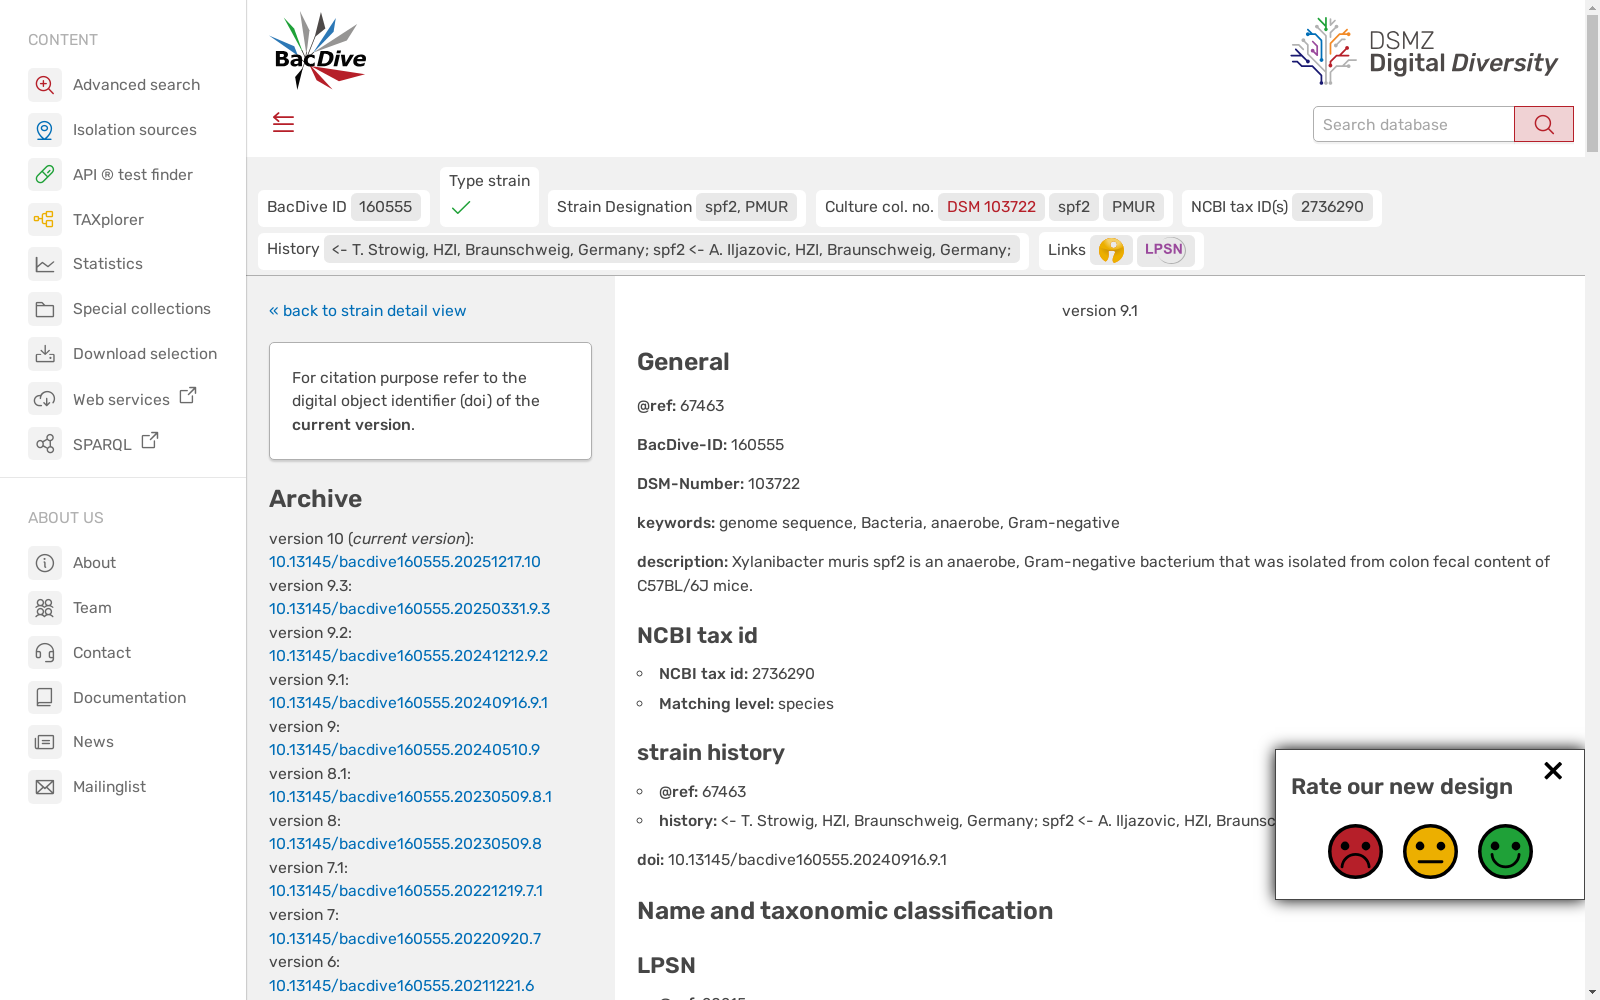Rate design with yellow neutral face
The image size is (1600, 1000).
(1430, 851)
